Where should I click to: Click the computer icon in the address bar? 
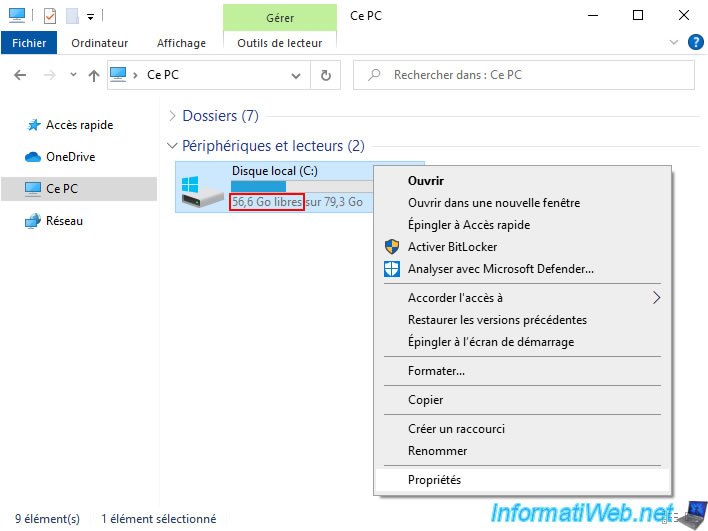118,74
